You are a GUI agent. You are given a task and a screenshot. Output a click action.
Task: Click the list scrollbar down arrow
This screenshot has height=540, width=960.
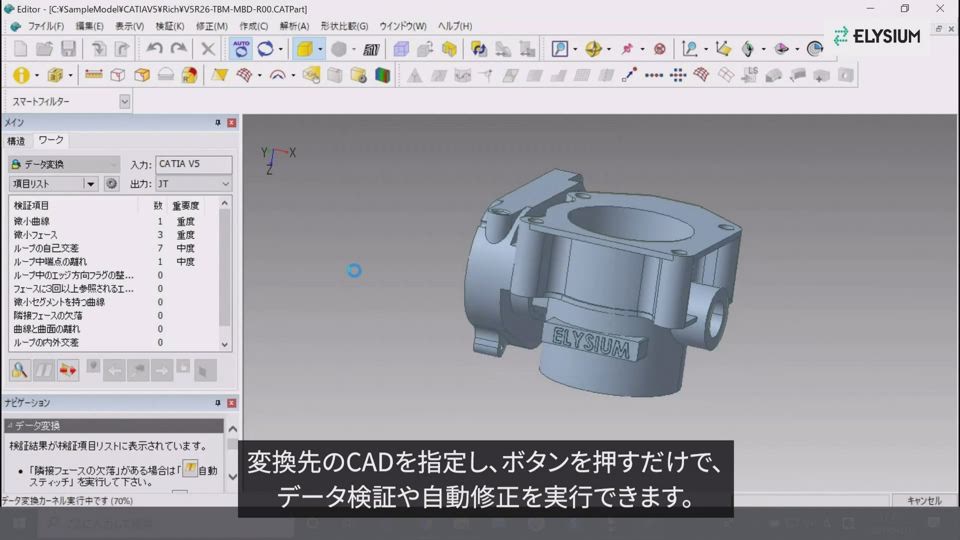tap(225, 345)
